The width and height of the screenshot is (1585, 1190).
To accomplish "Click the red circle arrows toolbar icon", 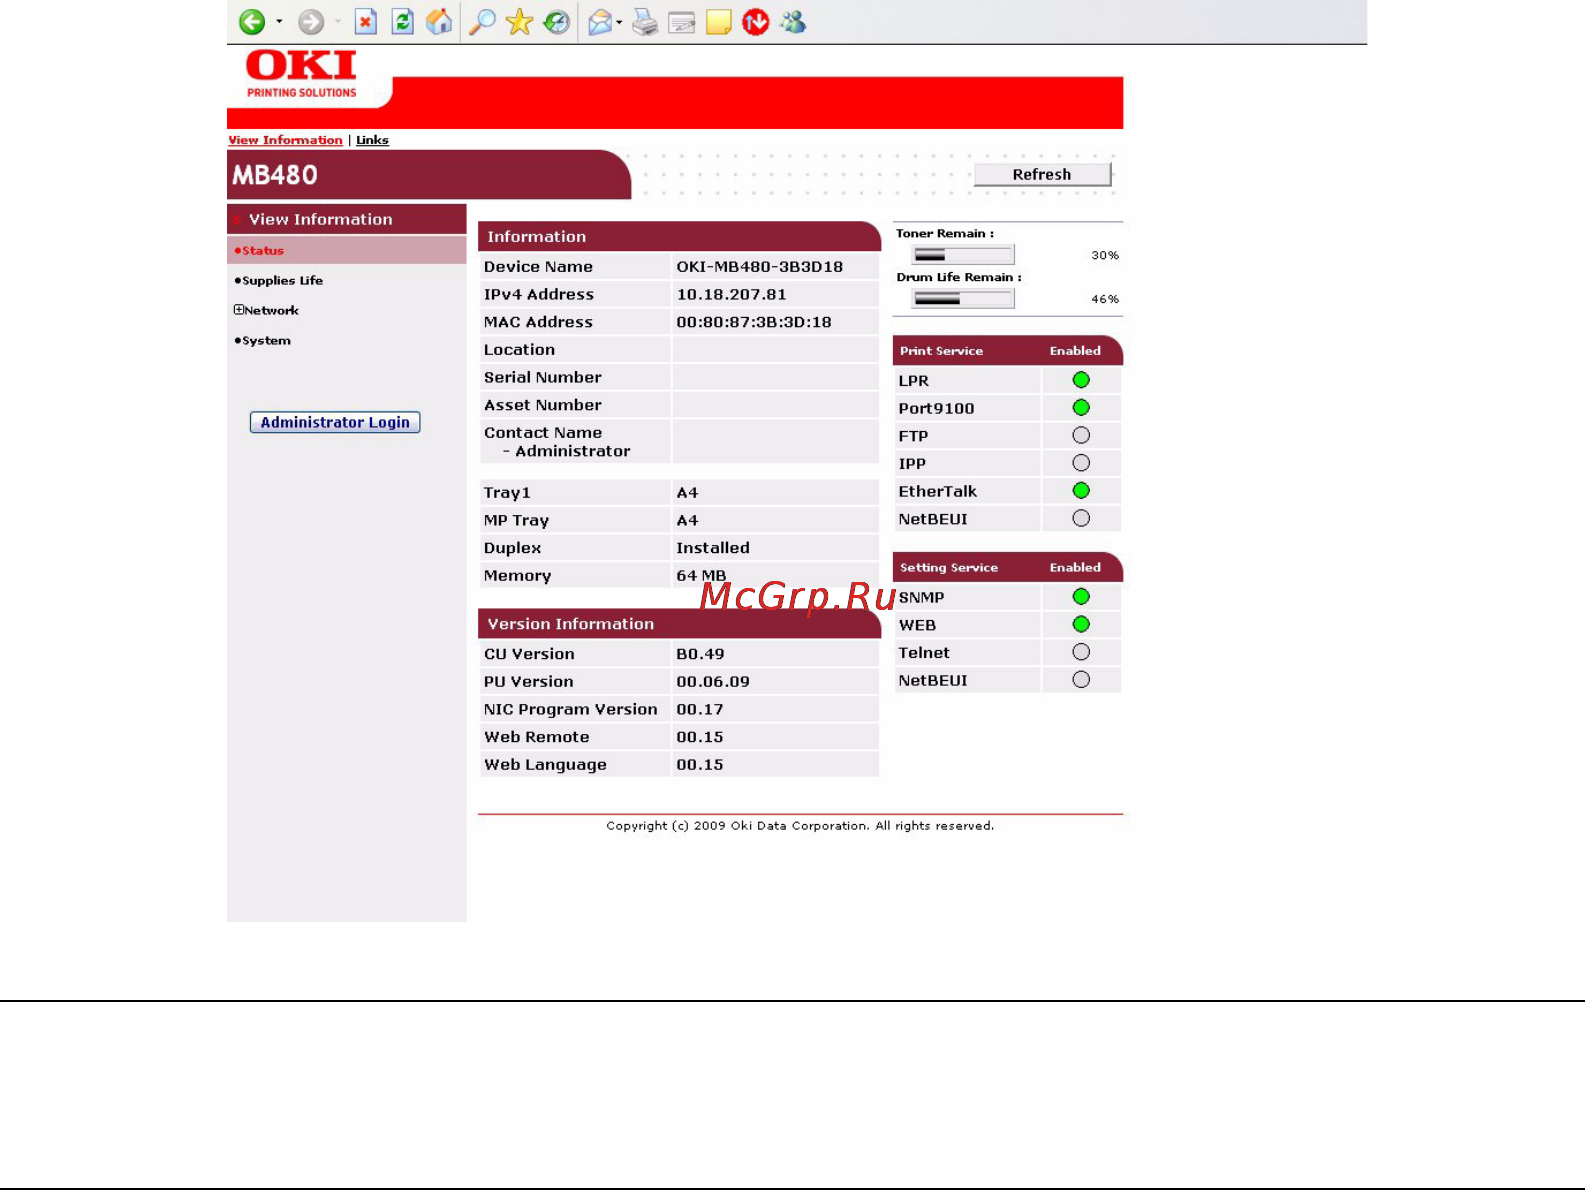I will click(756, 22).
